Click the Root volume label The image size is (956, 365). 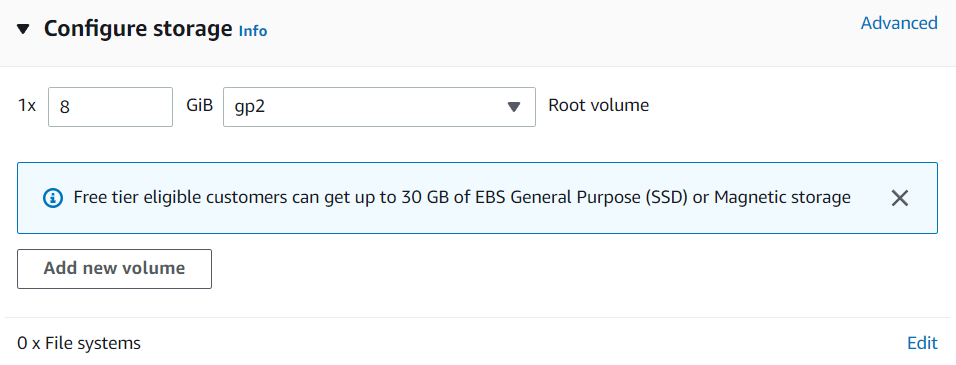(x=599, y=105)
